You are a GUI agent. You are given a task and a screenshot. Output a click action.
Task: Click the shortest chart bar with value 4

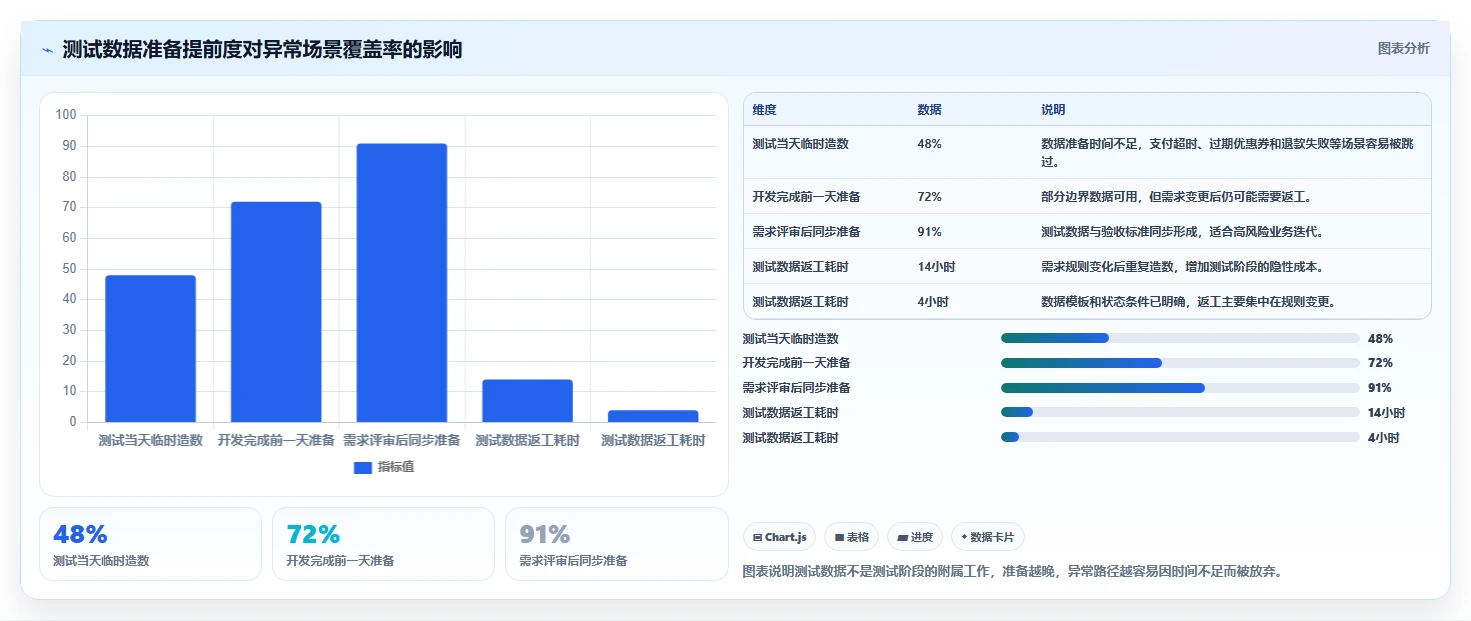pos(653,416)
